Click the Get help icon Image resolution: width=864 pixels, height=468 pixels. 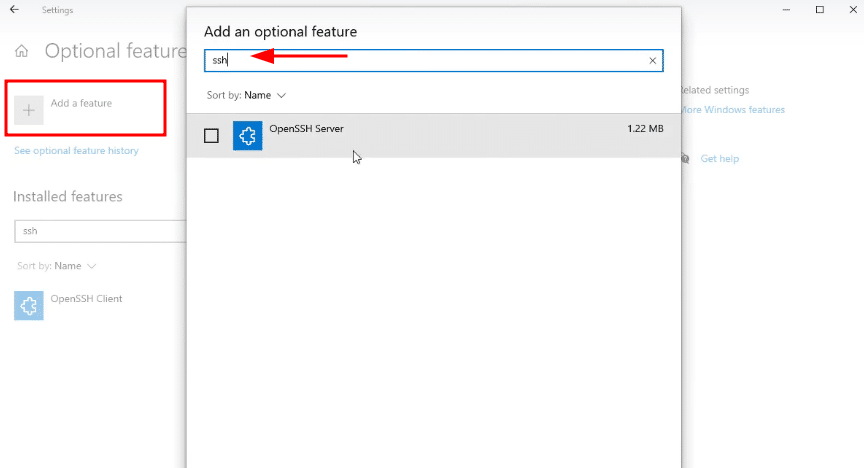(685, 158)
